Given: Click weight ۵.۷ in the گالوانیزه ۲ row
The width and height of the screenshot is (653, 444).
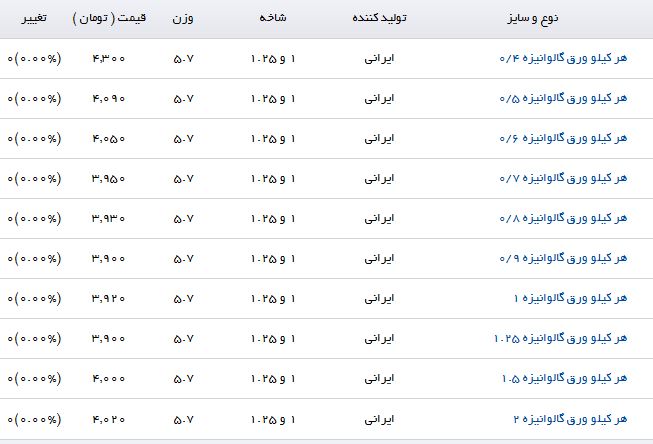Looking at the screenshot, I should [x=183, y=419].
